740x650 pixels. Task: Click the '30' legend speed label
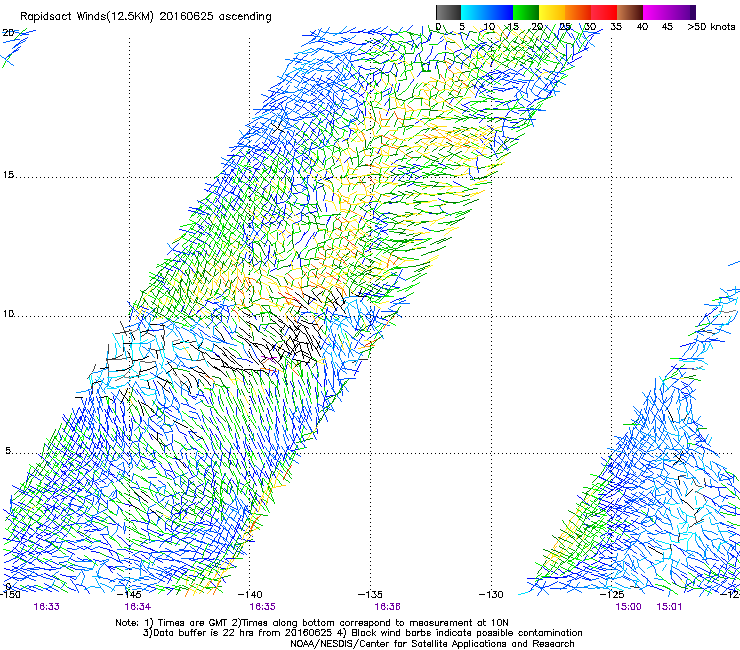pos(590,26)
